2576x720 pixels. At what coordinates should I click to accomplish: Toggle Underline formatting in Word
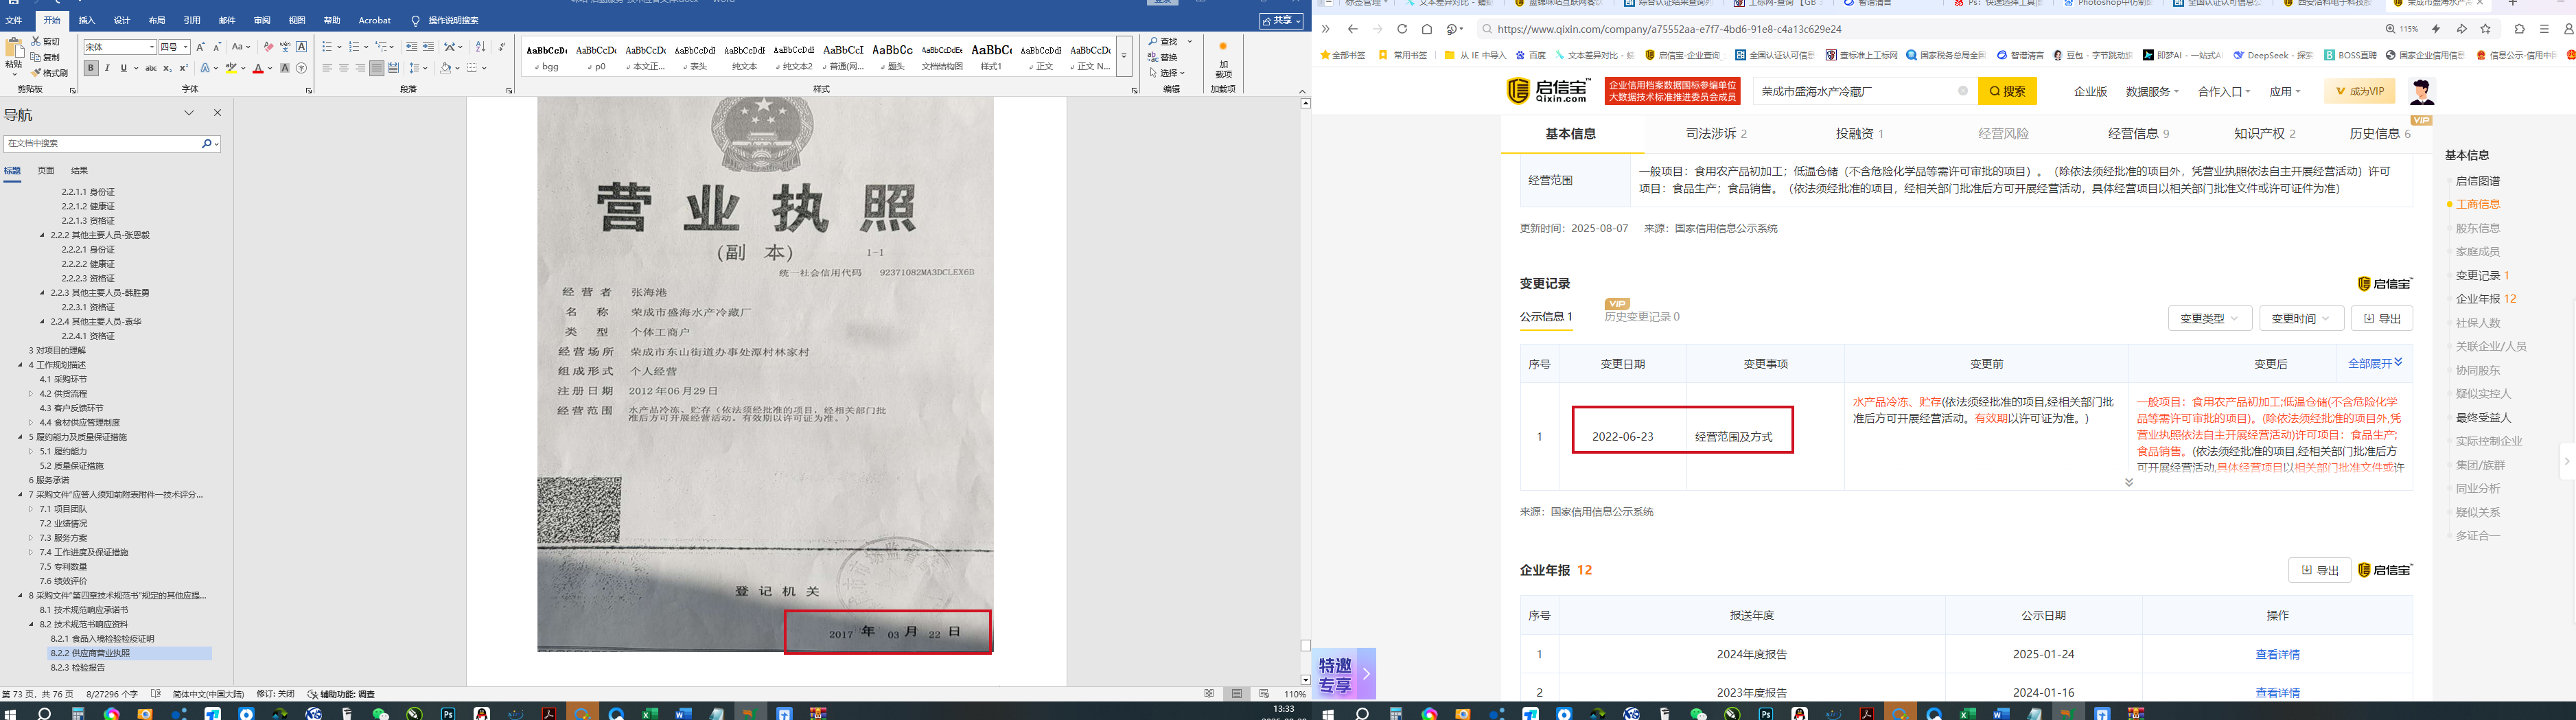pyautogui.click(x=123, y=68)
